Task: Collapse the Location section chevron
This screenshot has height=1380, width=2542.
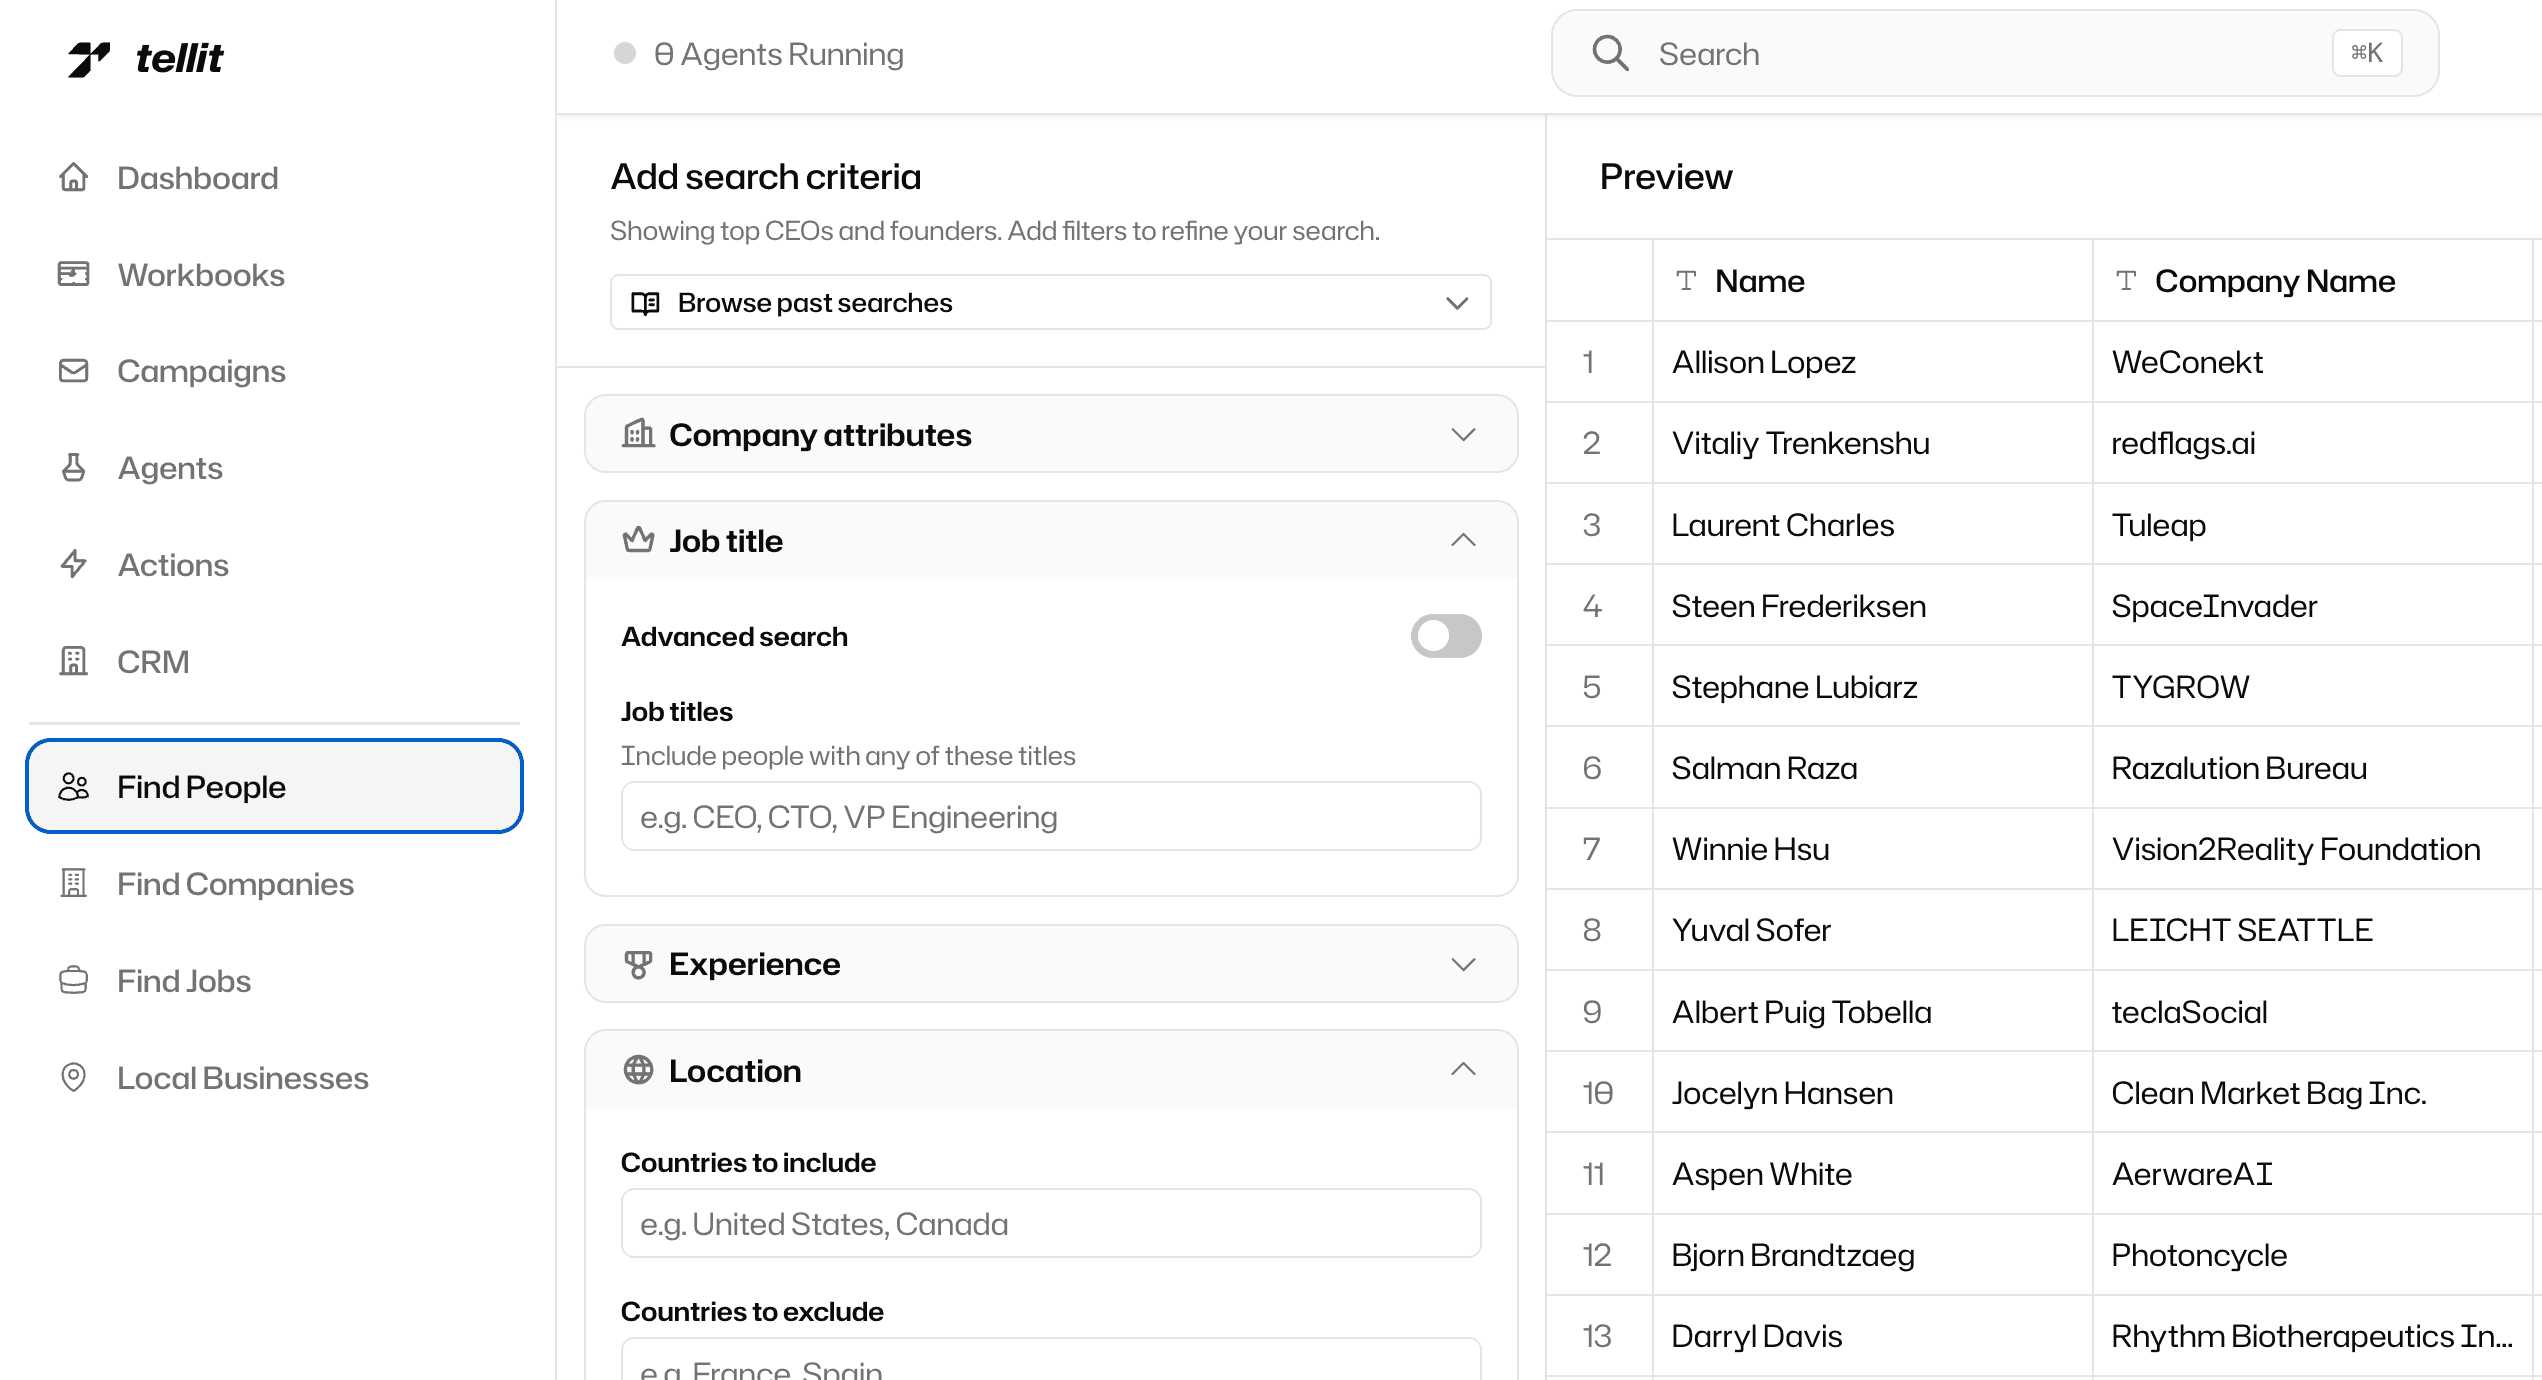Action: 1463,1070
